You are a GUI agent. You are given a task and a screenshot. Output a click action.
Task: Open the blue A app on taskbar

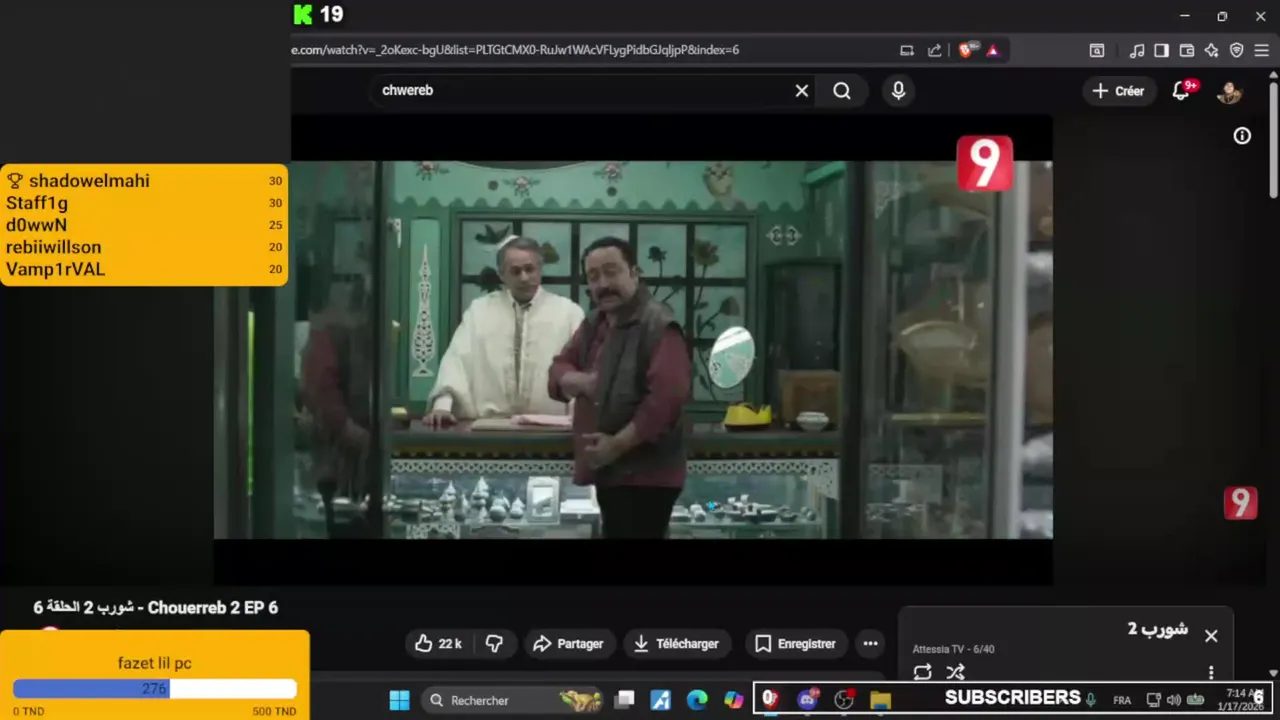tap(660, 700)
